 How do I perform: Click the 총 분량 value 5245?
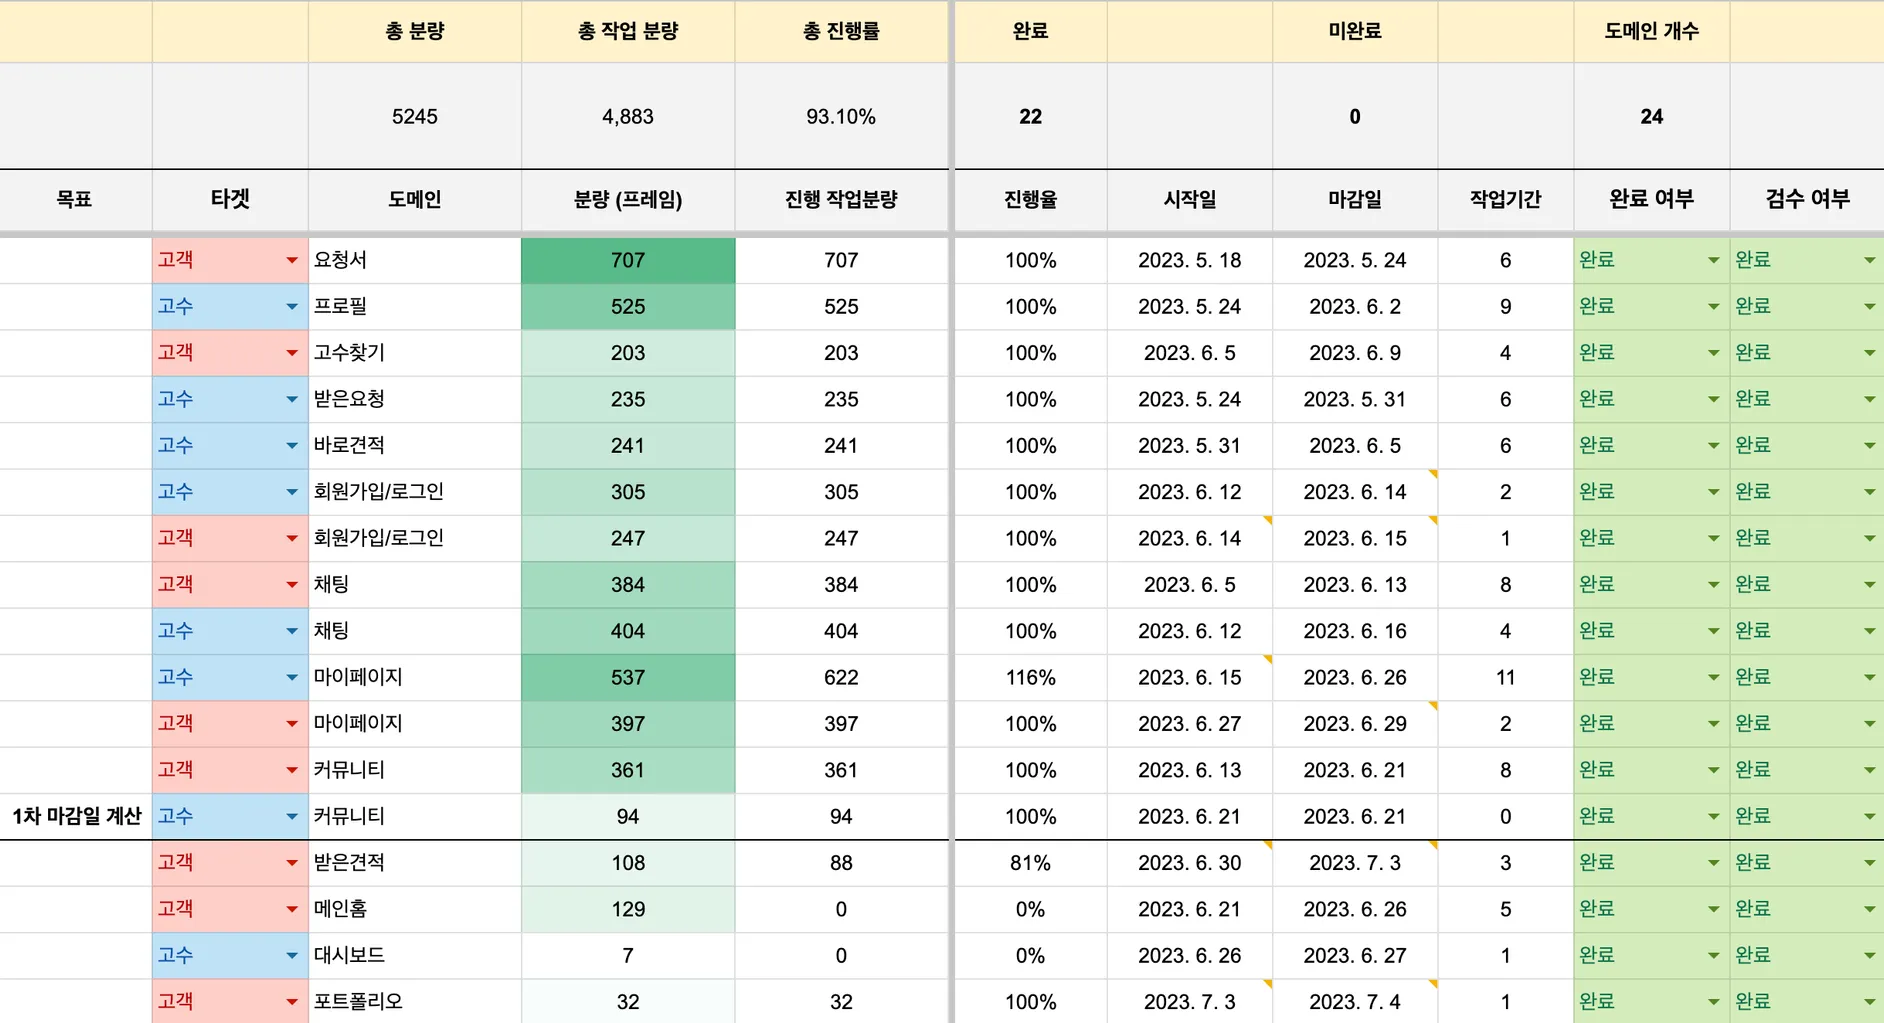click(414, 116)
